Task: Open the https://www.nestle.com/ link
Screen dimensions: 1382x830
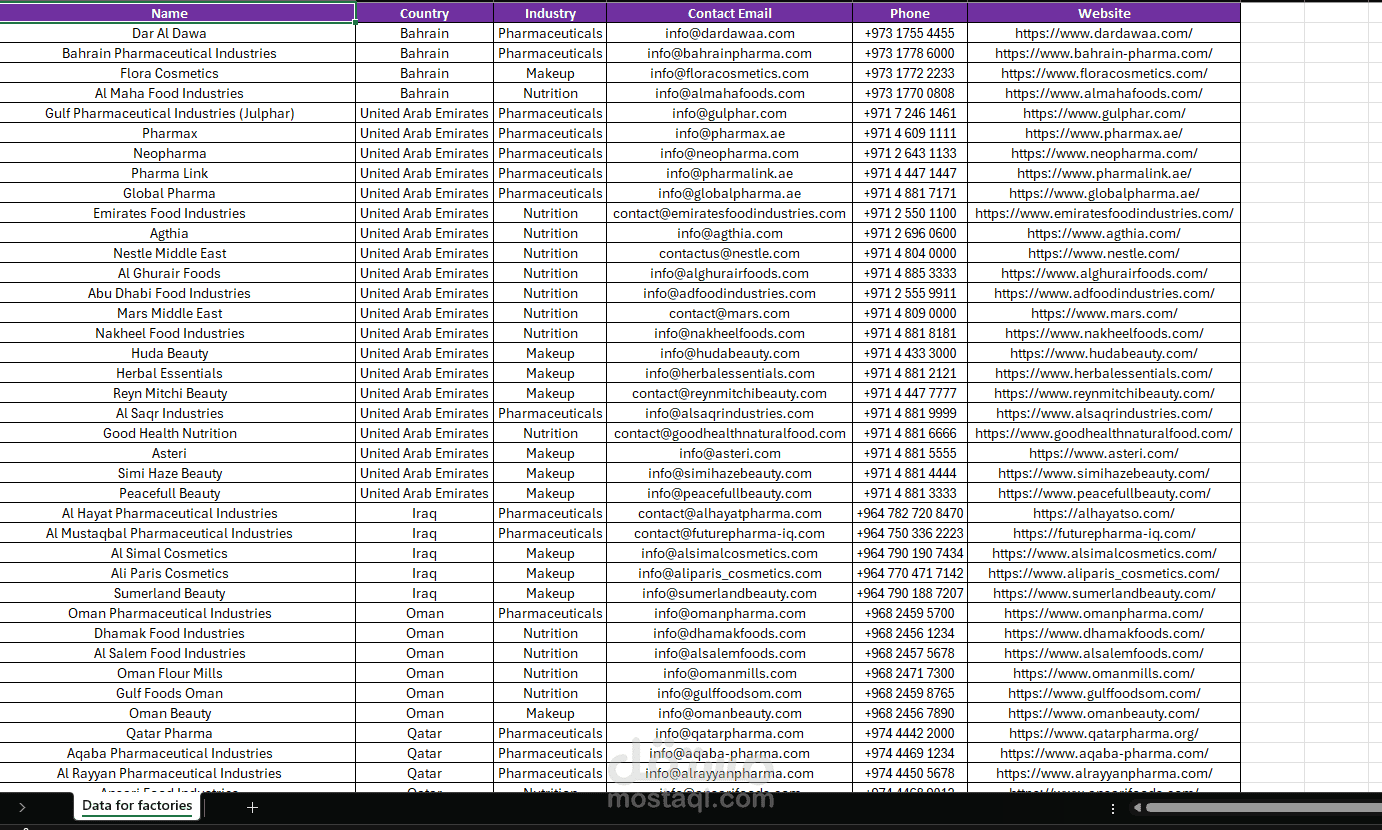Action: click(x=1104, y=253)
